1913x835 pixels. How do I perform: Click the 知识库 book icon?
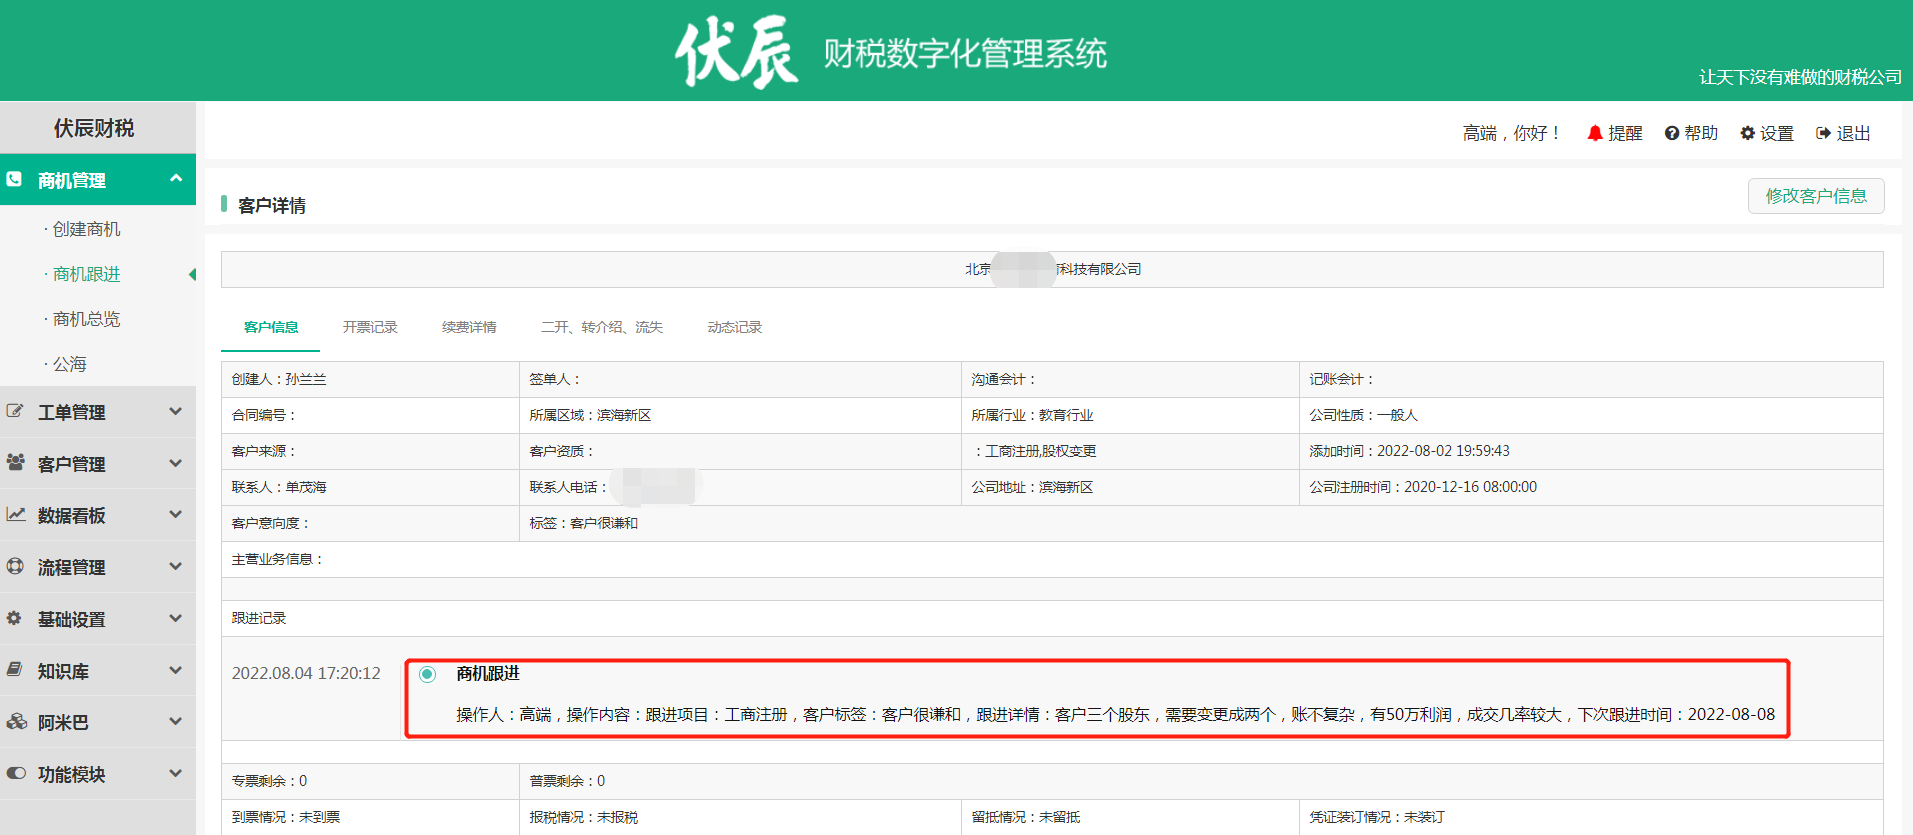14,669
